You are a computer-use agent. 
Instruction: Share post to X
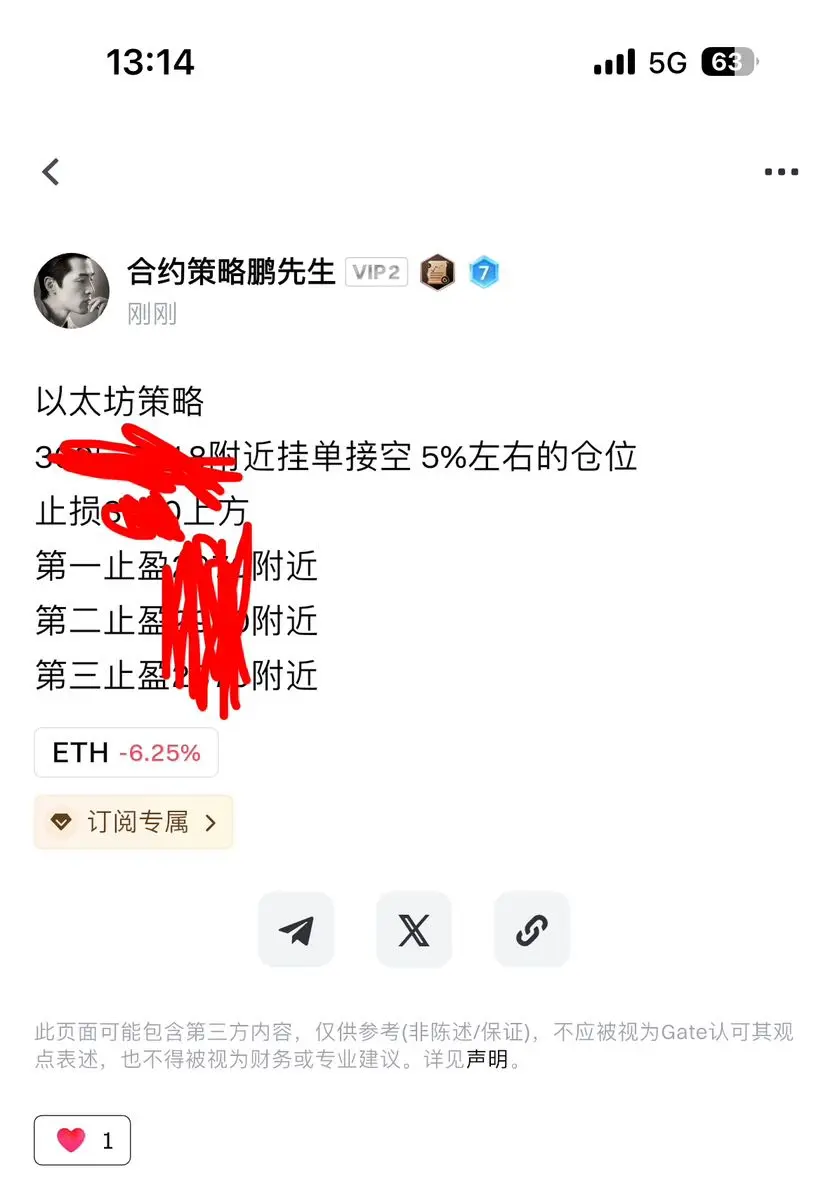[x=414, y=930]
